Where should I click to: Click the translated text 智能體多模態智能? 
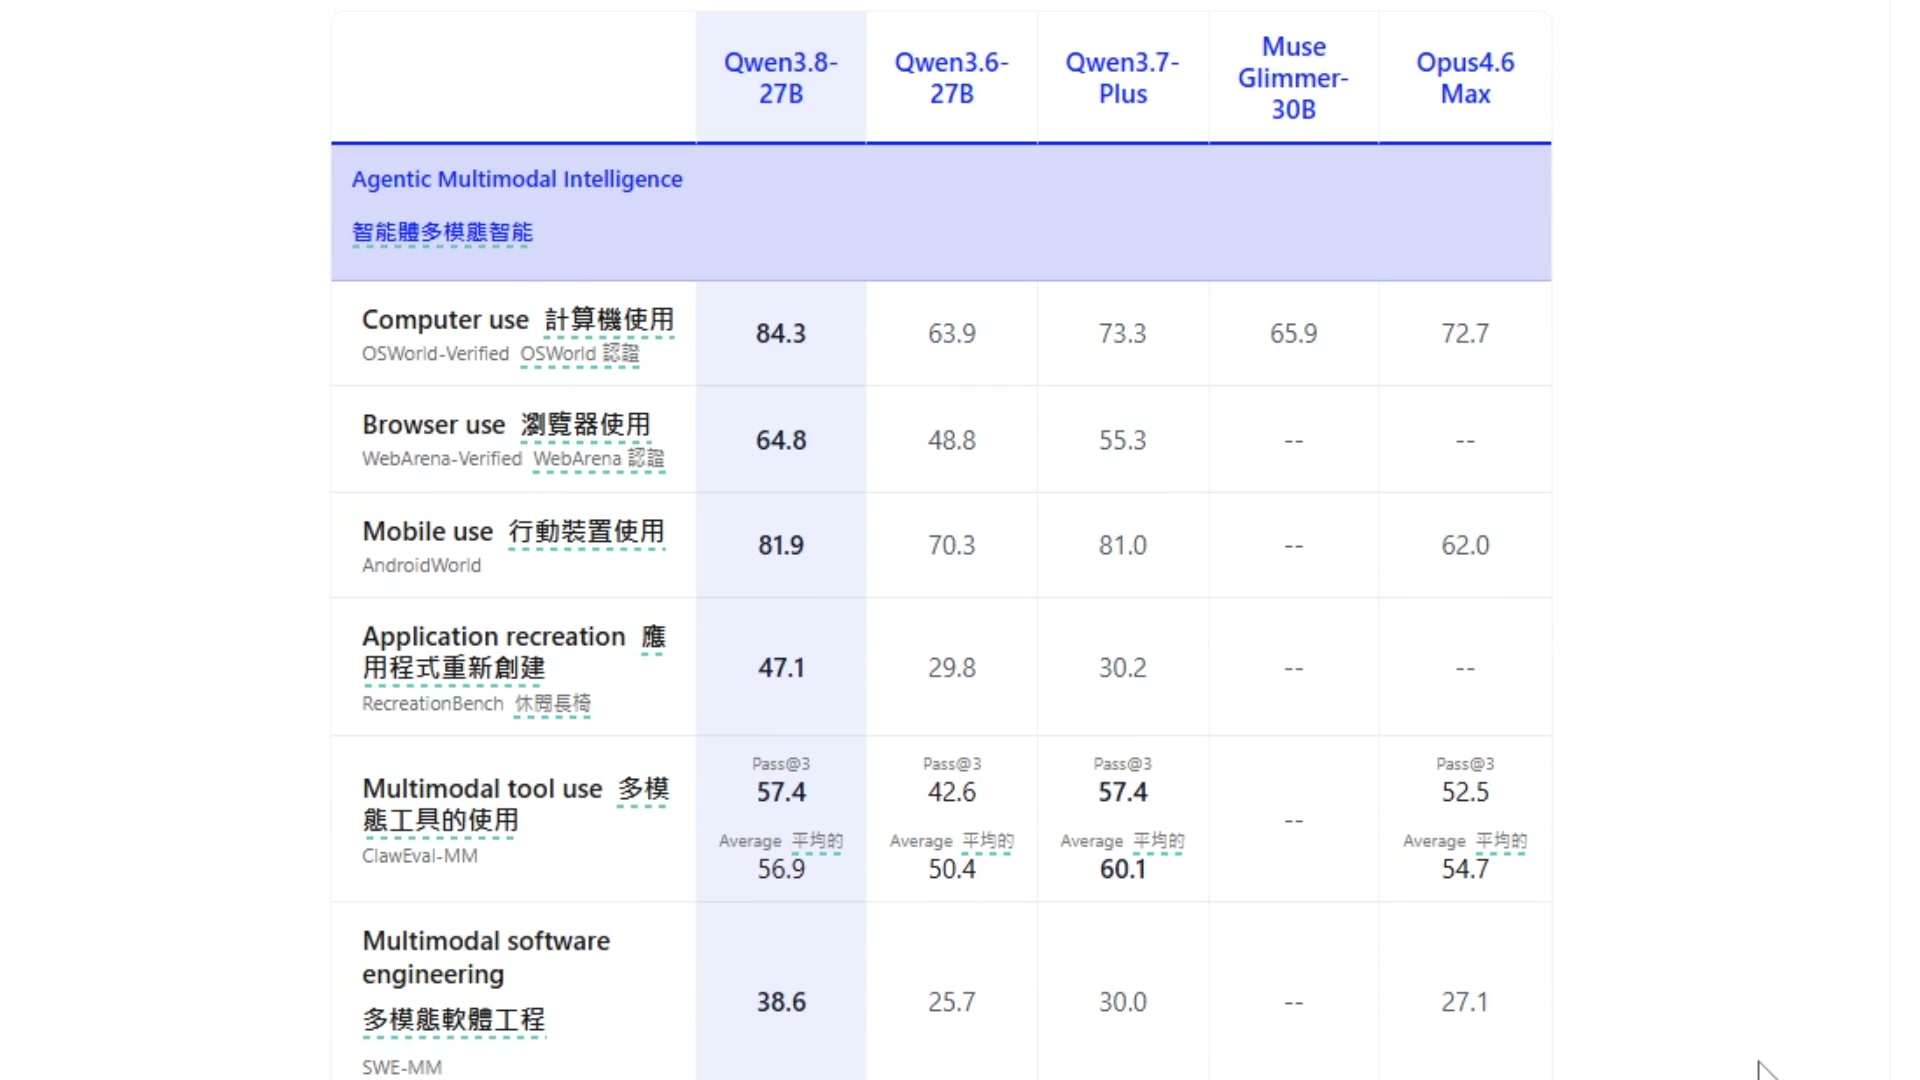click(x=442, y=232)
